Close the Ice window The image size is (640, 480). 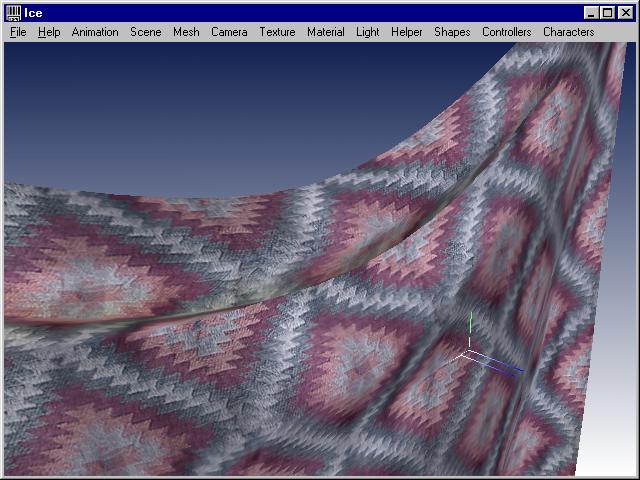point(625,13)
